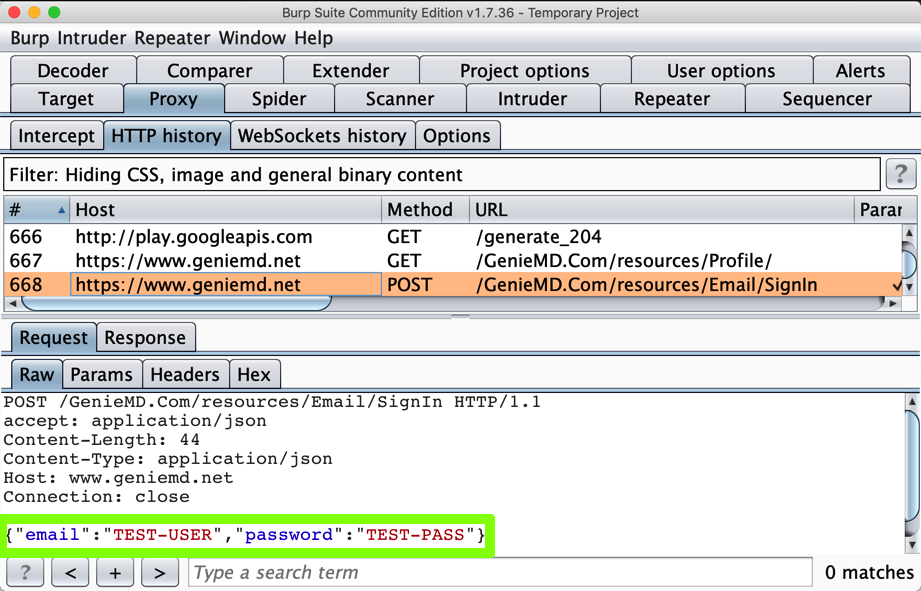Screen dimensions: 921x591
Task: Switch to the Spider tab
Action: (x=279, y=99)
